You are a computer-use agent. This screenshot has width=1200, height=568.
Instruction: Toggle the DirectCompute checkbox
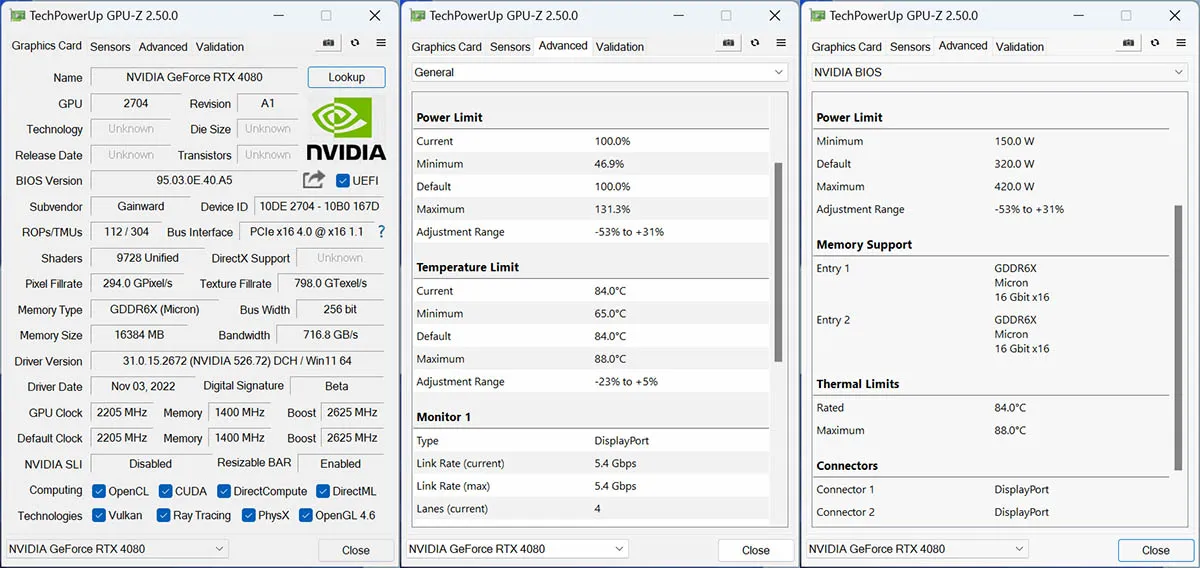point(223,491)
